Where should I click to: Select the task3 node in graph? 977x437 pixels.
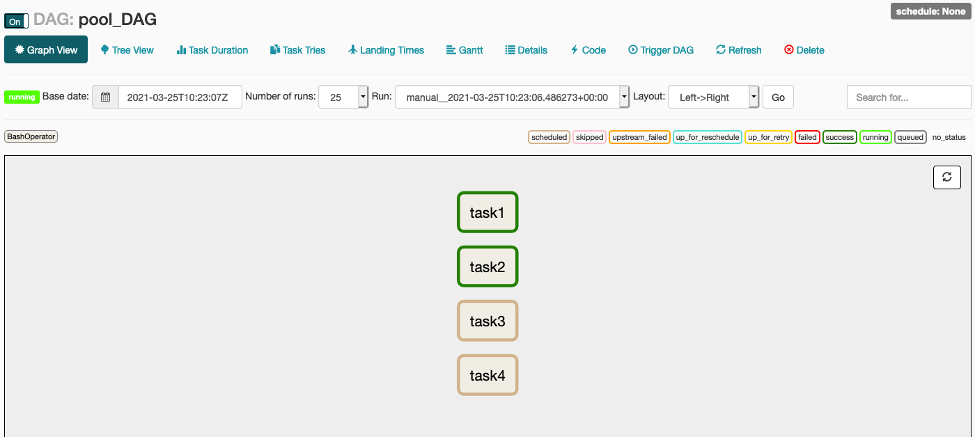pyautogui.click(x=487, y=321)
